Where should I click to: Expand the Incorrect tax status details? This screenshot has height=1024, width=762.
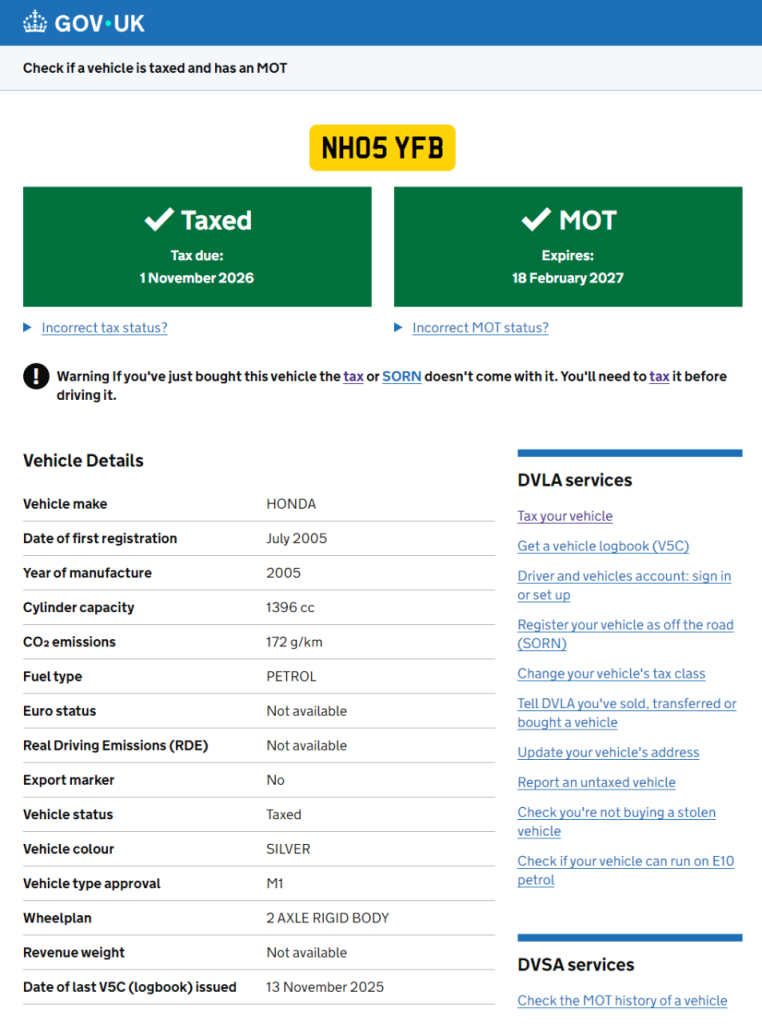click(104, 328)
